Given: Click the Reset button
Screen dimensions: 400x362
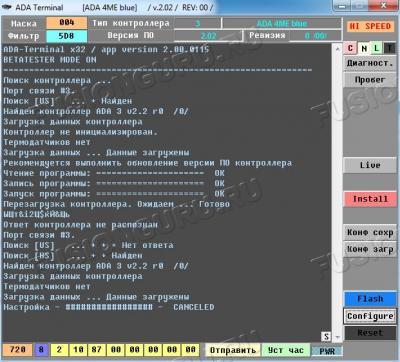Looking at the screenshot, I should (x=370, y=333).
